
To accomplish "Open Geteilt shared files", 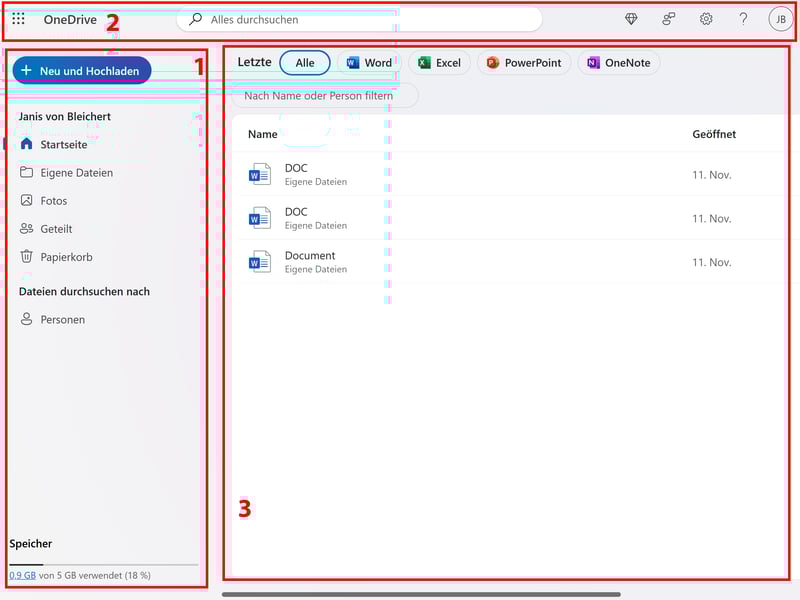I will 56,229.
